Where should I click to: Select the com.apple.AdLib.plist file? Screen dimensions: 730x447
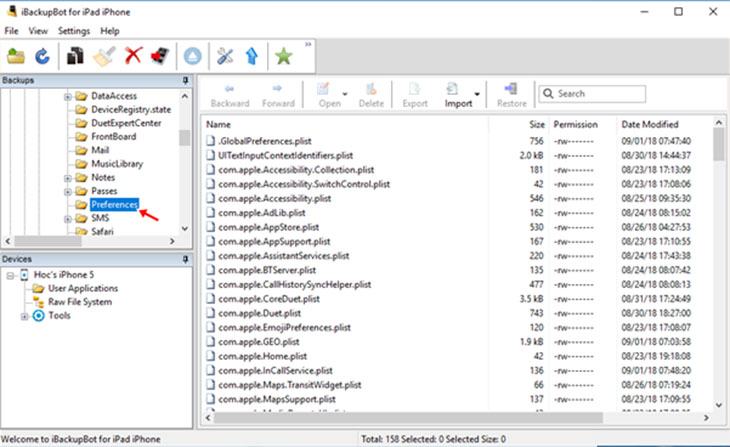click(x=262, y=213)
